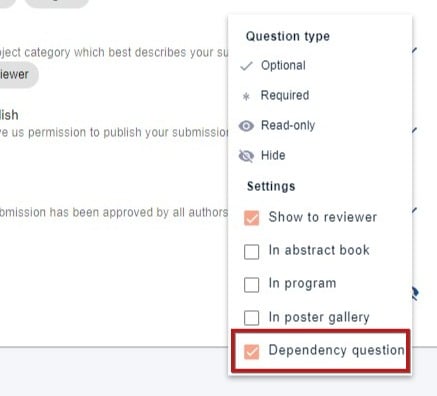
Task: Click the pencil edge beside the publish permission question
Action: click(x=414, y=130)
